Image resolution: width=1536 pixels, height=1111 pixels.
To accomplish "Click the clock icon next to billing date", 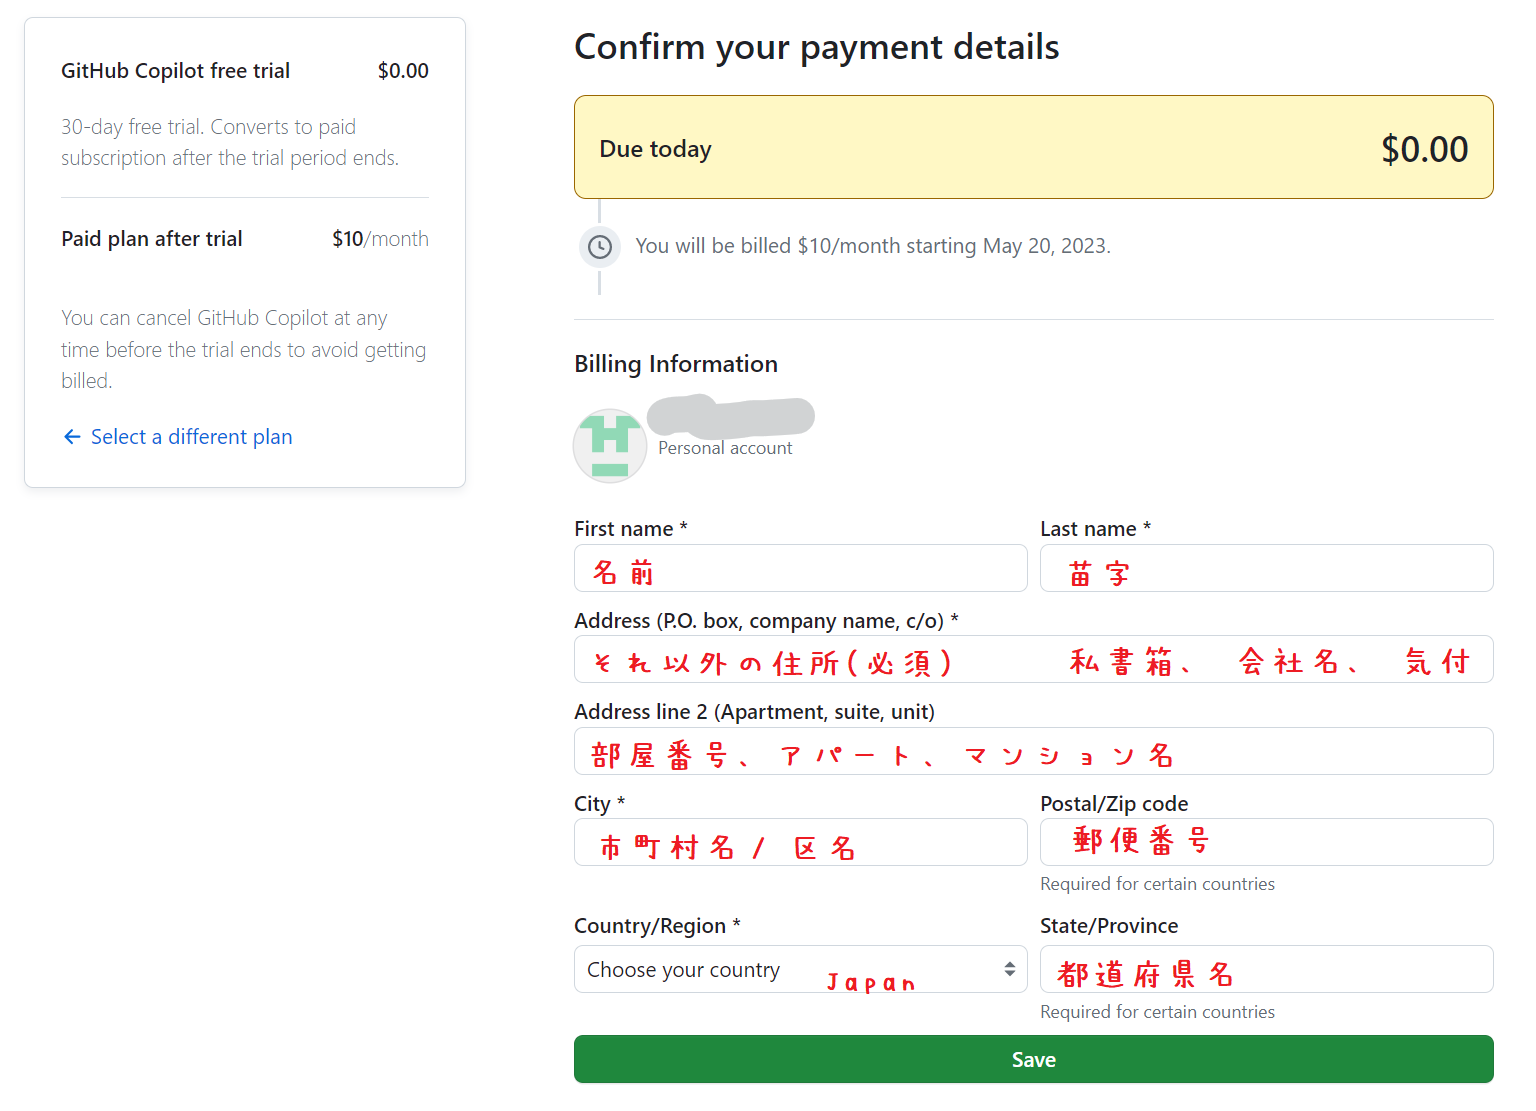I will (x=599, y=246).
